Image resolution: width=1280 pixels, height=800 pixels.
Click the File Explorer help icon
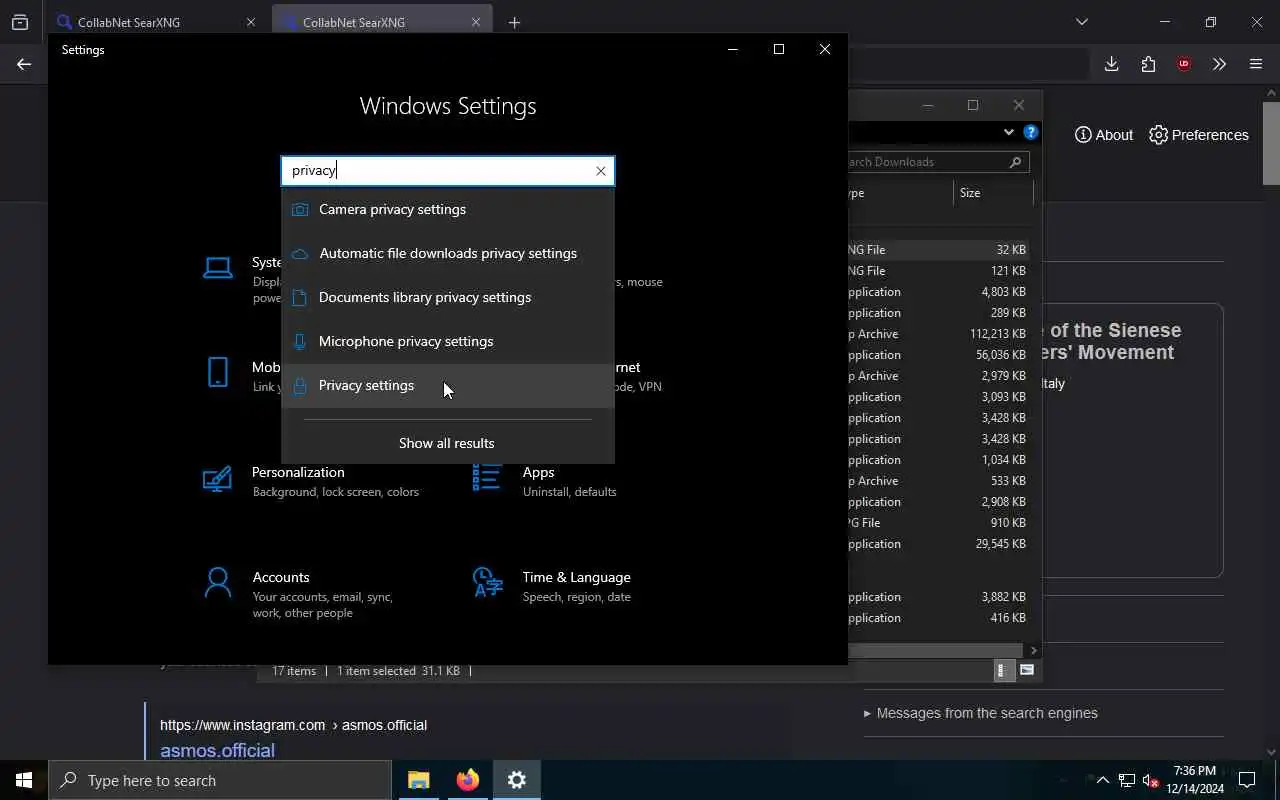click(1031, 132)
